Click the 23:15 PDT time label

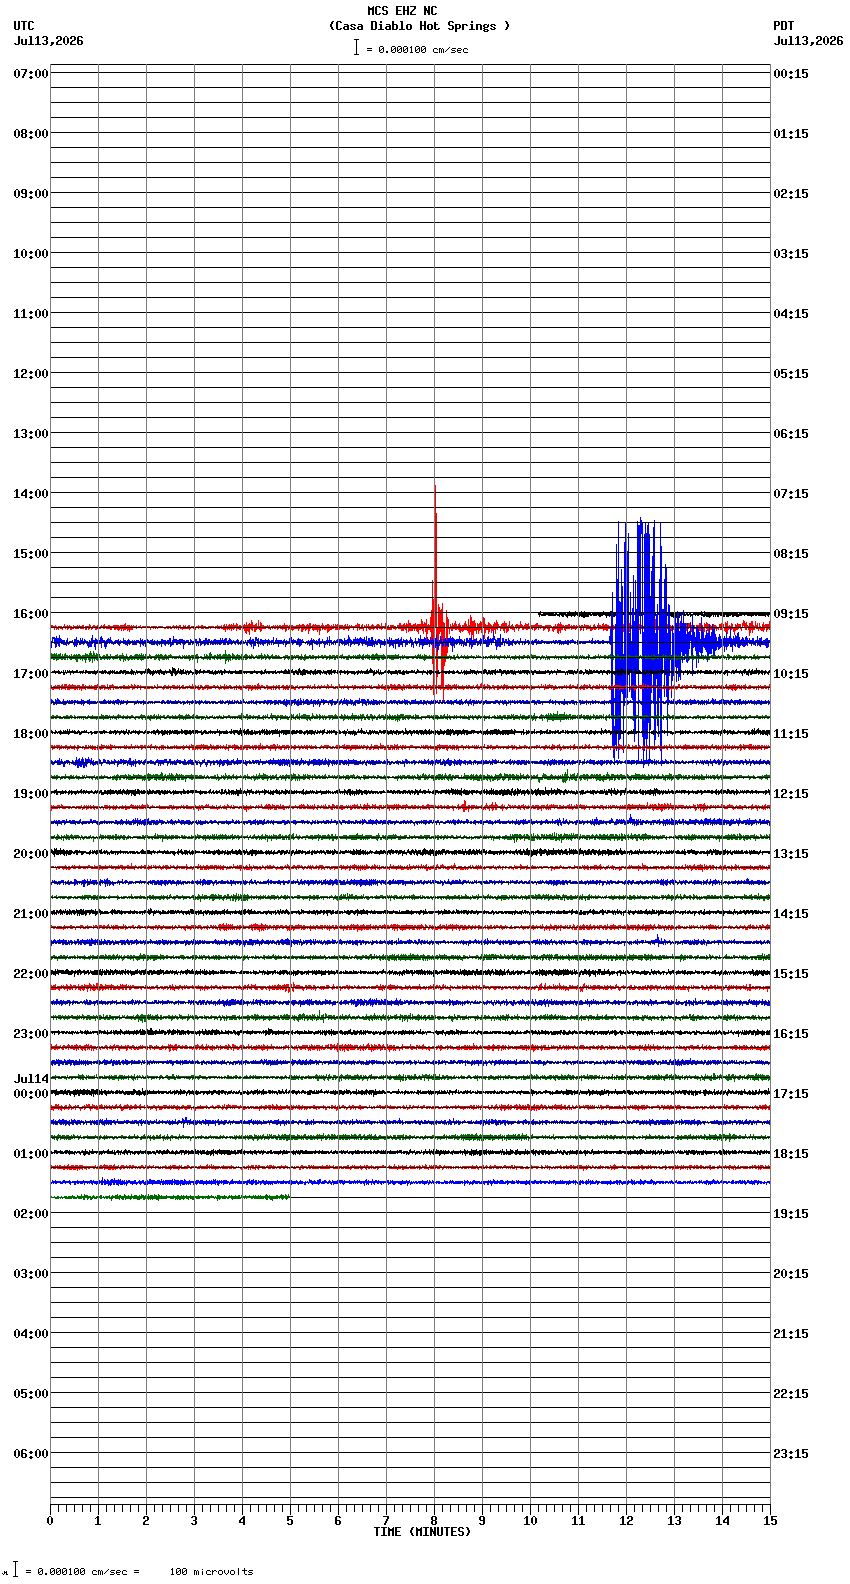(x=791, y=1454)
